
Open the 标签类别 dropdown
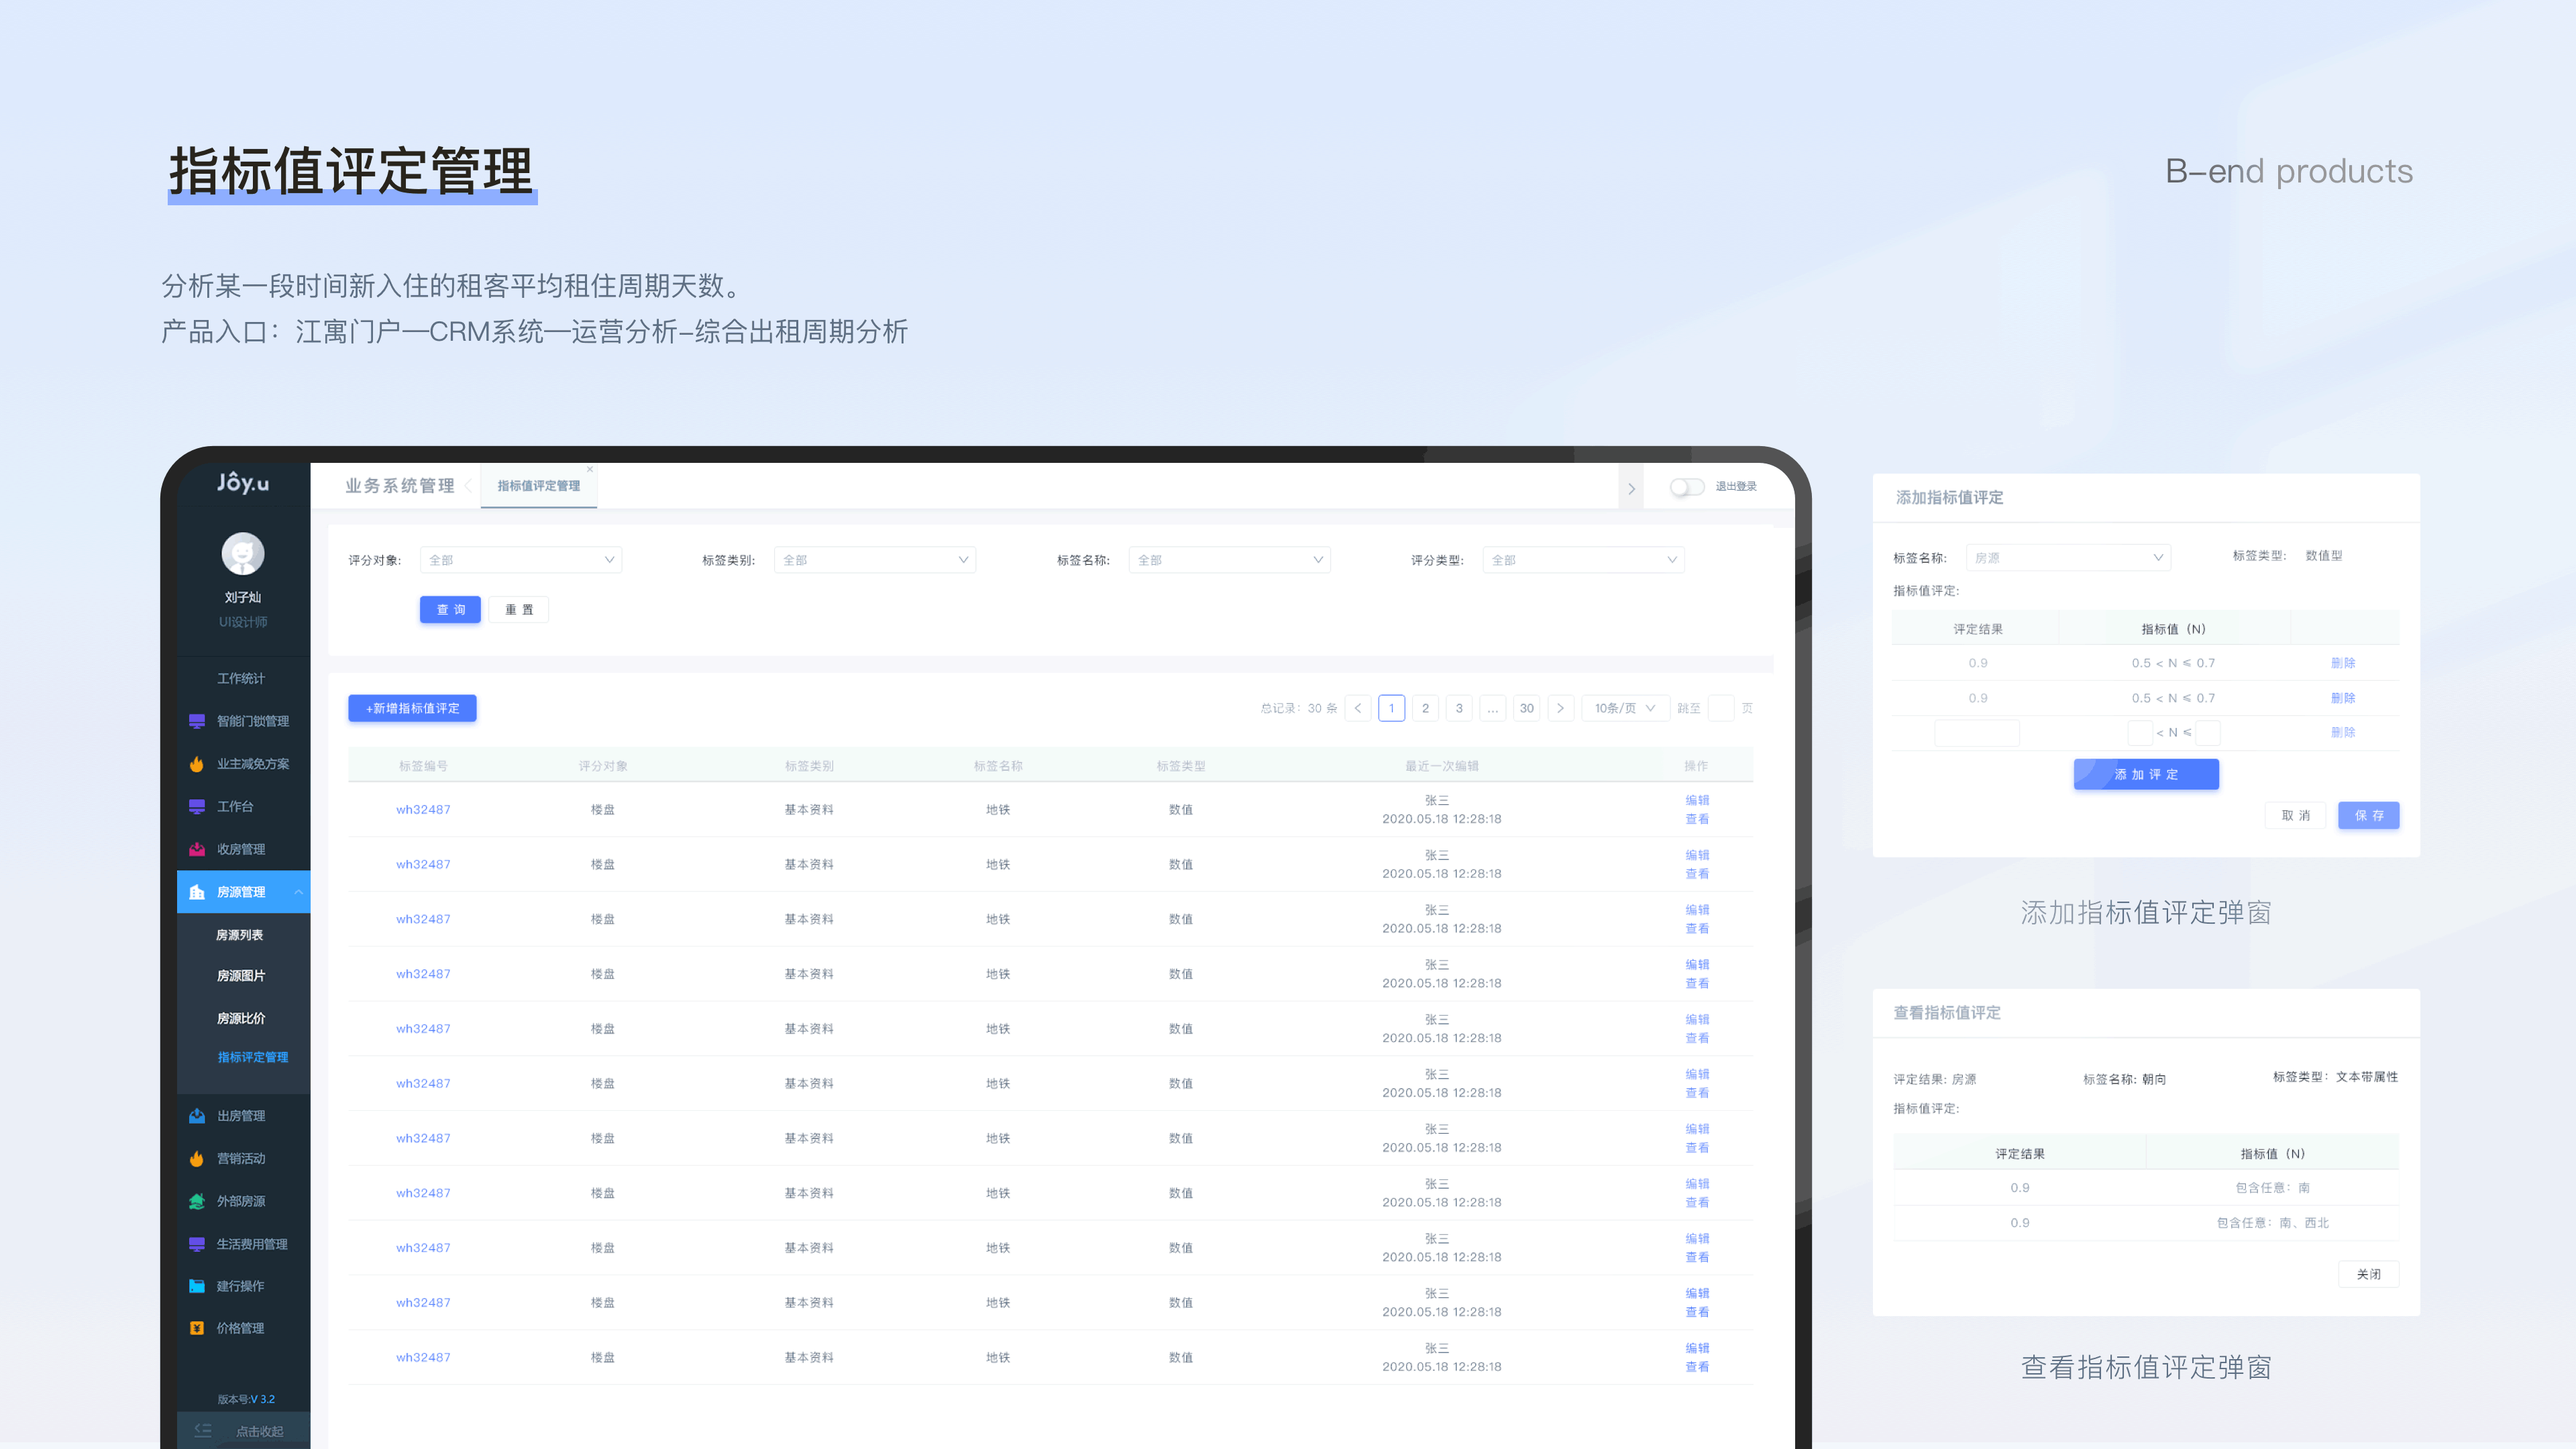click(x=875, y=560)
